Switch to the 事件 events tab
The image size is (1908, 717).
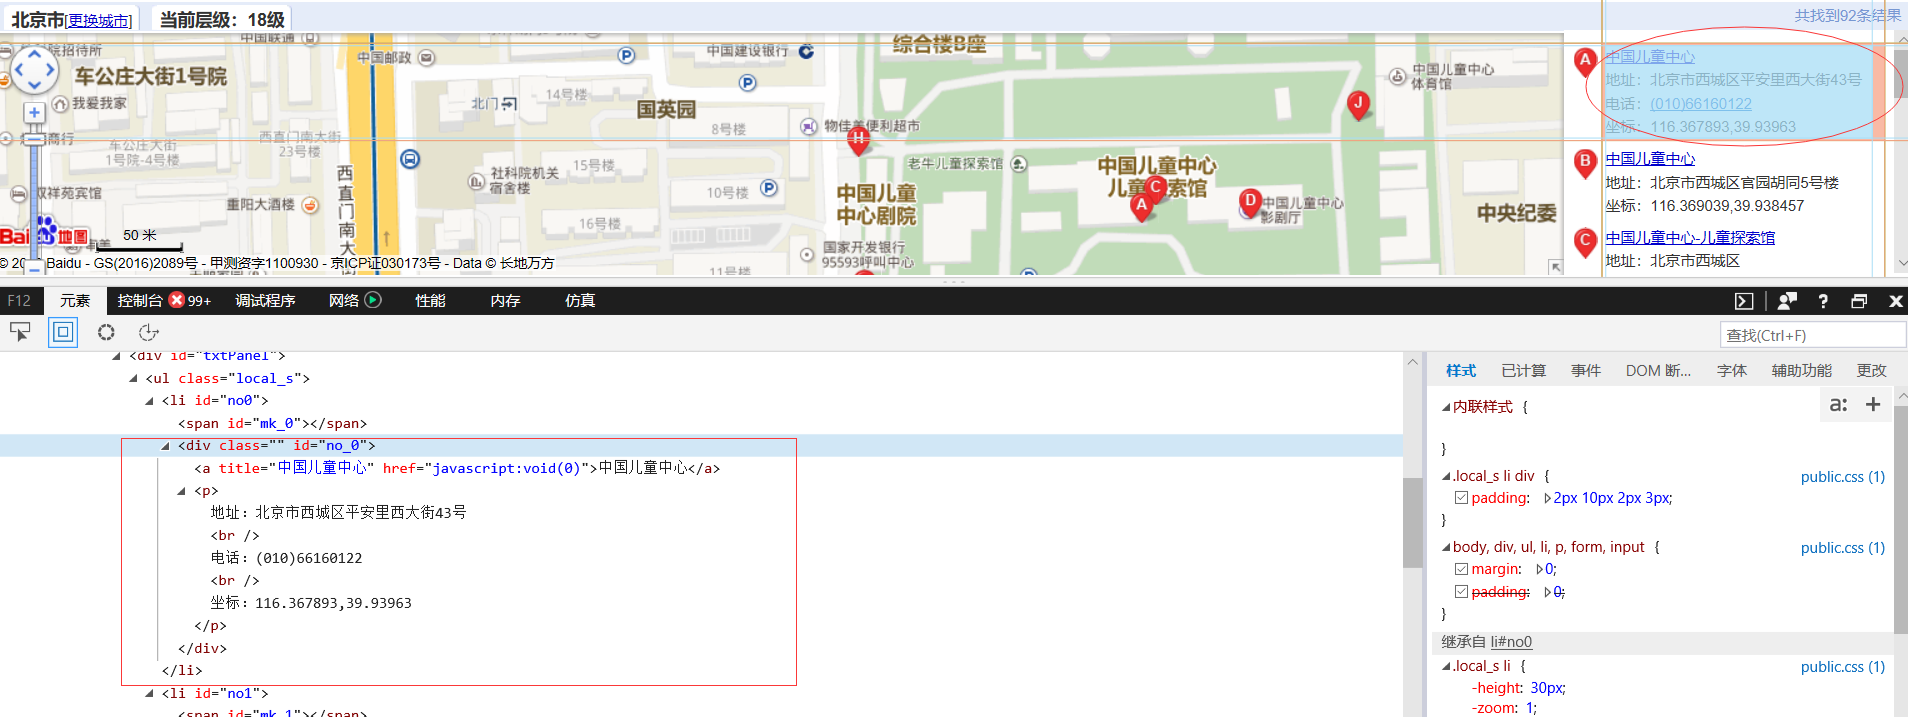point(1586,370)
